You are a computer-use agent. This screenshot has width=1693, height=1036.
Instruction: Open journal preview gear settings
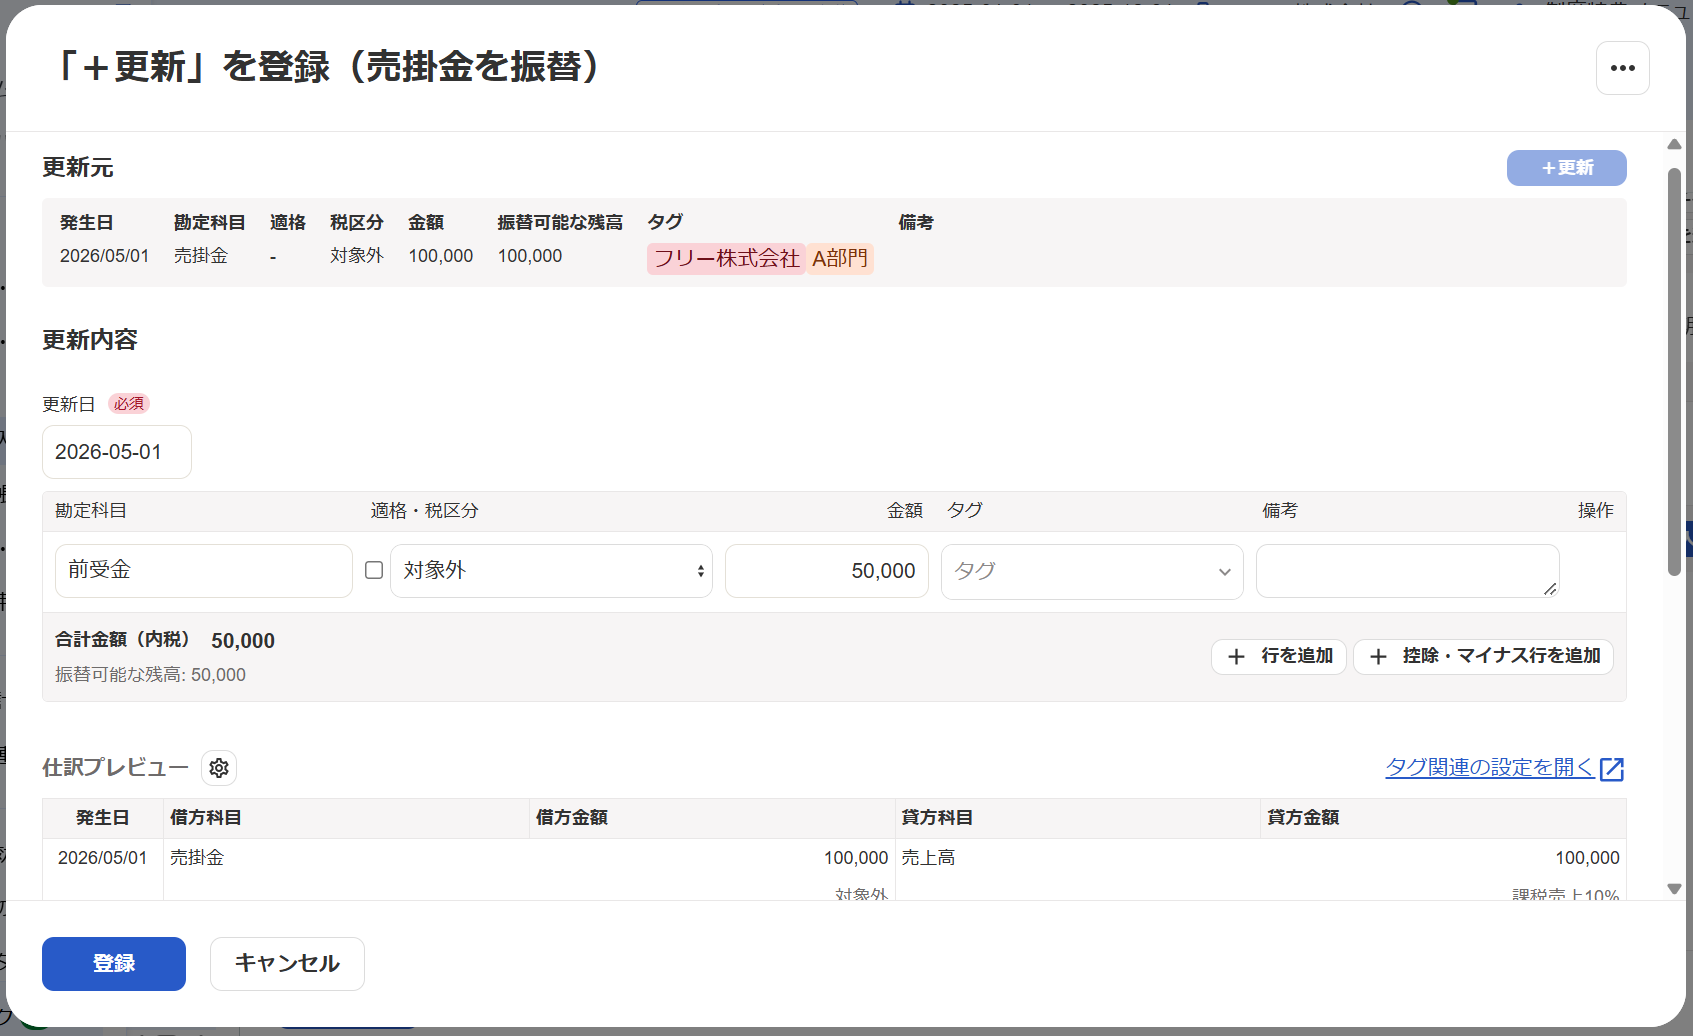coord(219,768)
